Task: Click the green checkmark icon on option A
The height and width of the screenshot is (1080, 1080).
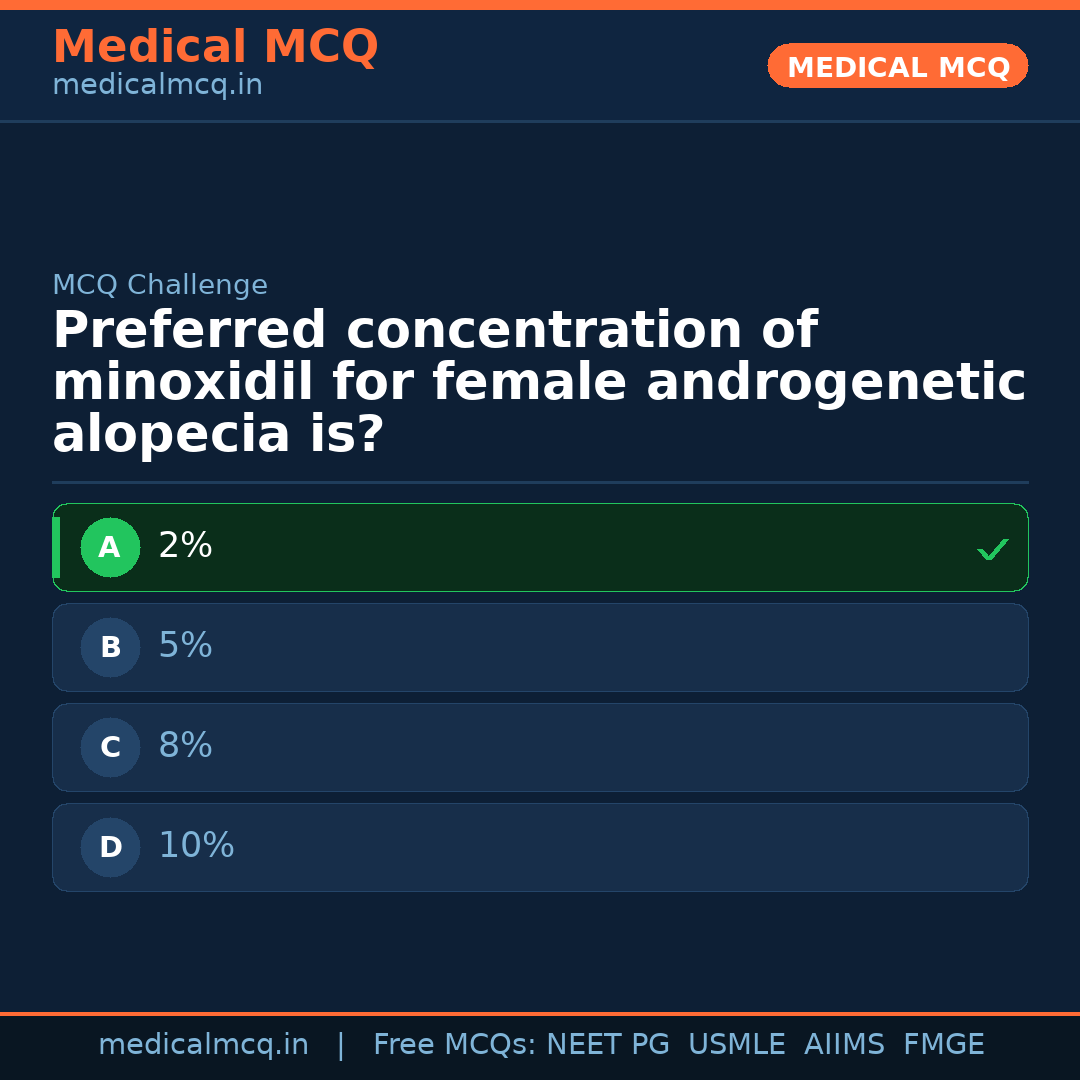Action: pyautogui.click(x=992, y=549)
